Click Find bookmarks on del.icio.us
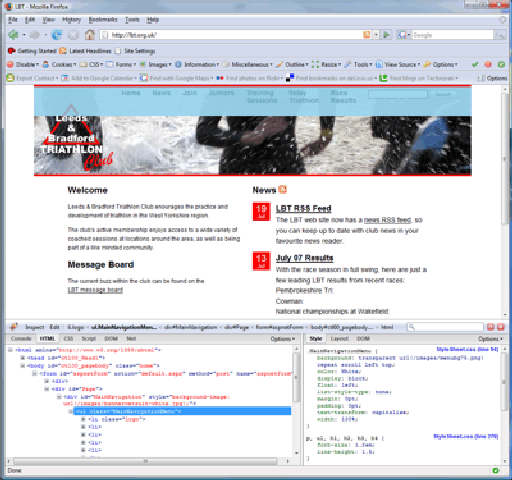This screenshot has height=480, width=512. tap(331, 78)
